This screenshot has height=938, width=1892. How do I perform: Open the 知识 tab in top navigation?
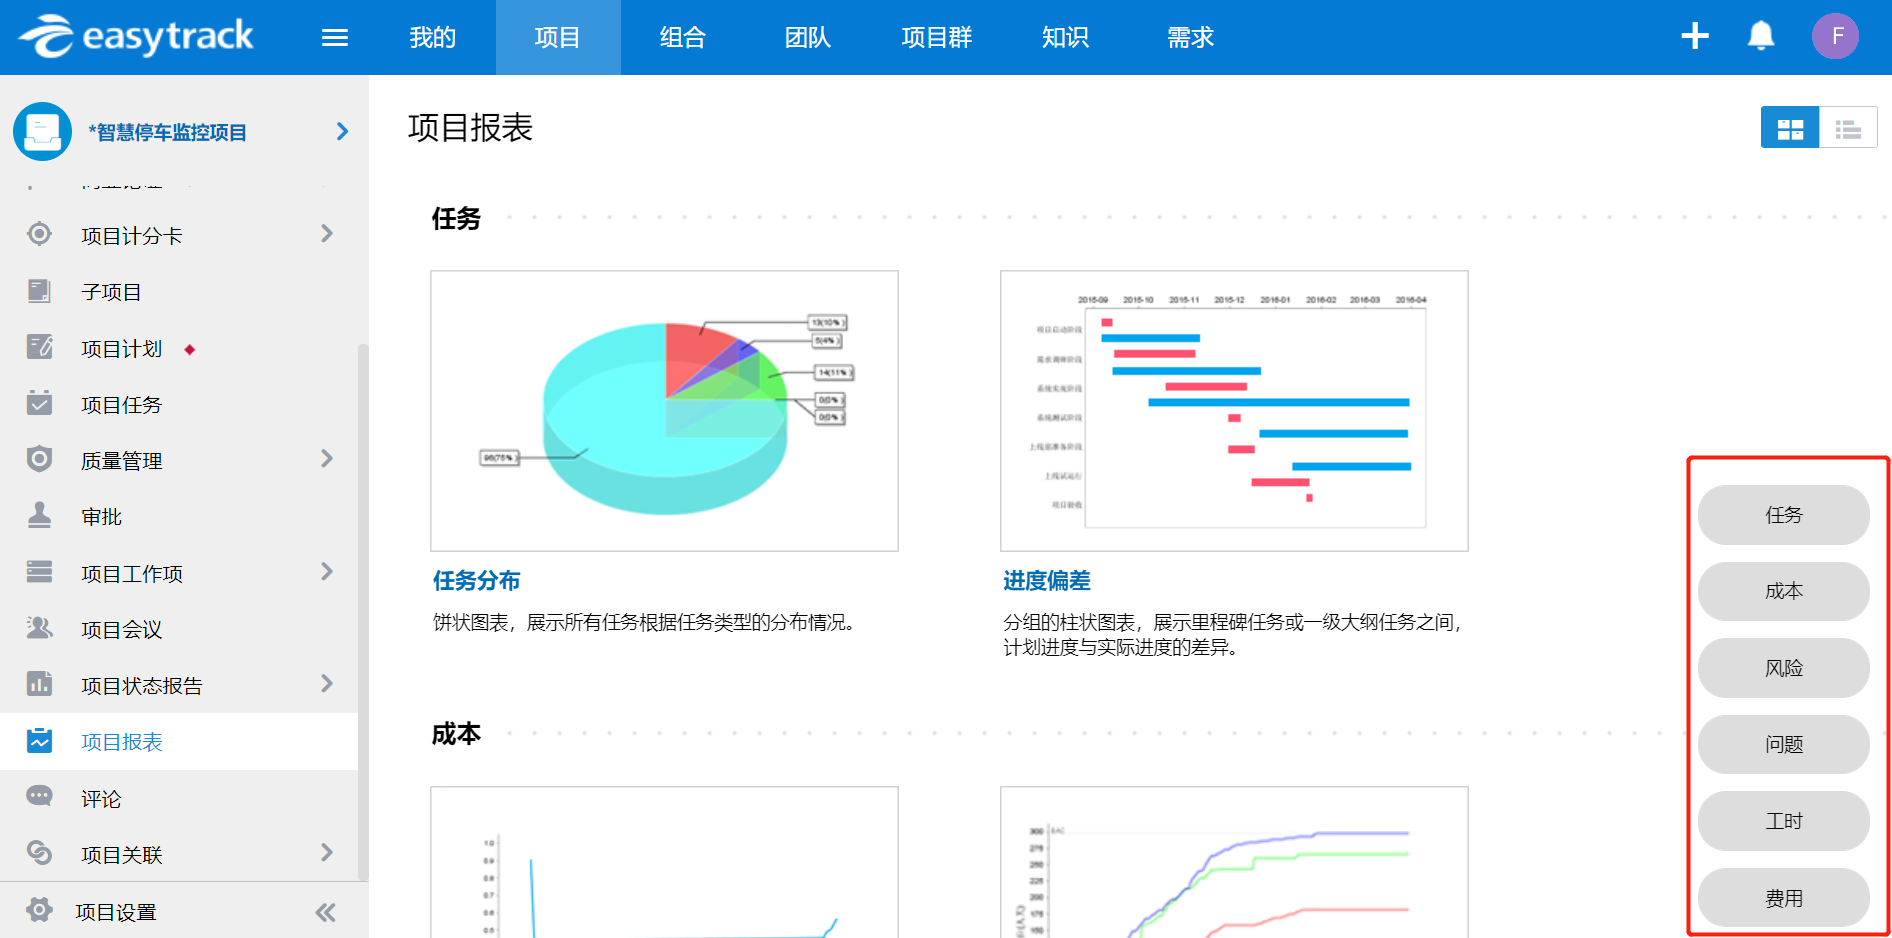coord(1065,38)
